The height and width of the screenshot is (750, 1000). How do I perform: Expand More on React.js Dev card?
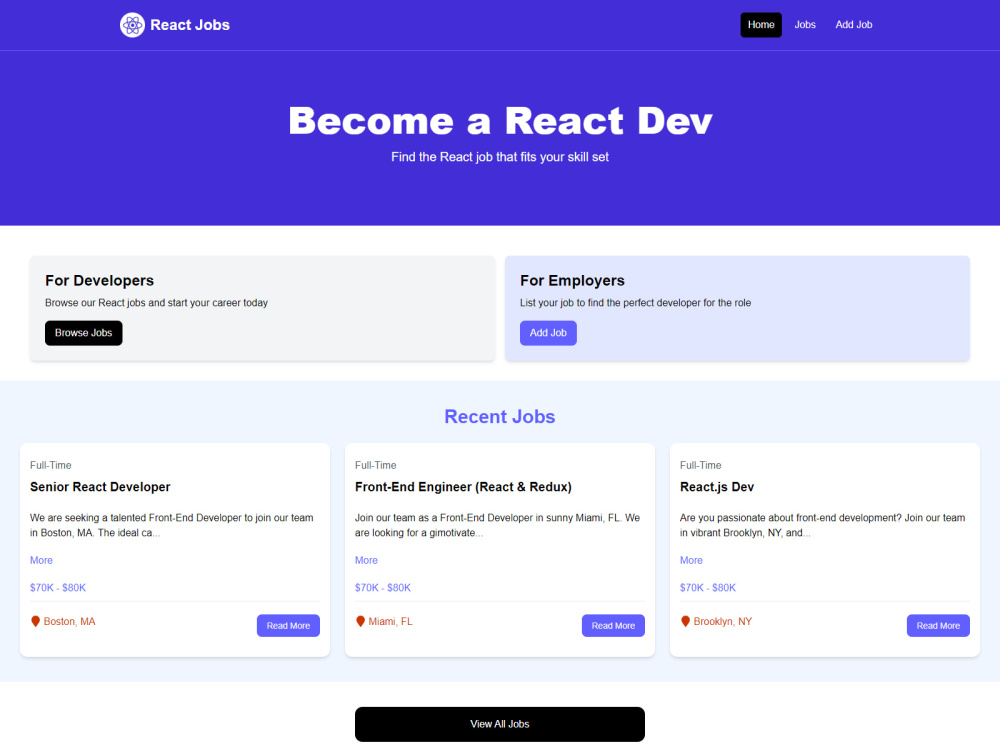point(691,560)
